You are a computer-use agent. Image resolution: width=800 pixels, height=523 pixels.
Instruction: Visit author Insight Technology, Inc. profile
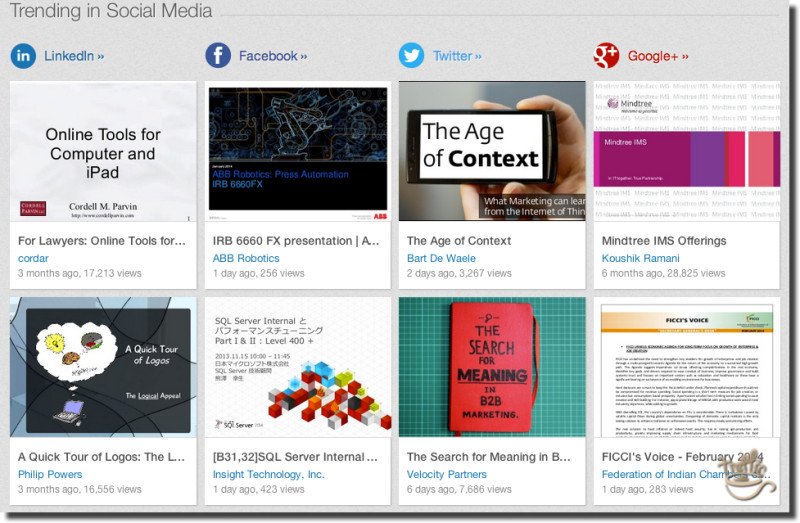tap(268, 474)
